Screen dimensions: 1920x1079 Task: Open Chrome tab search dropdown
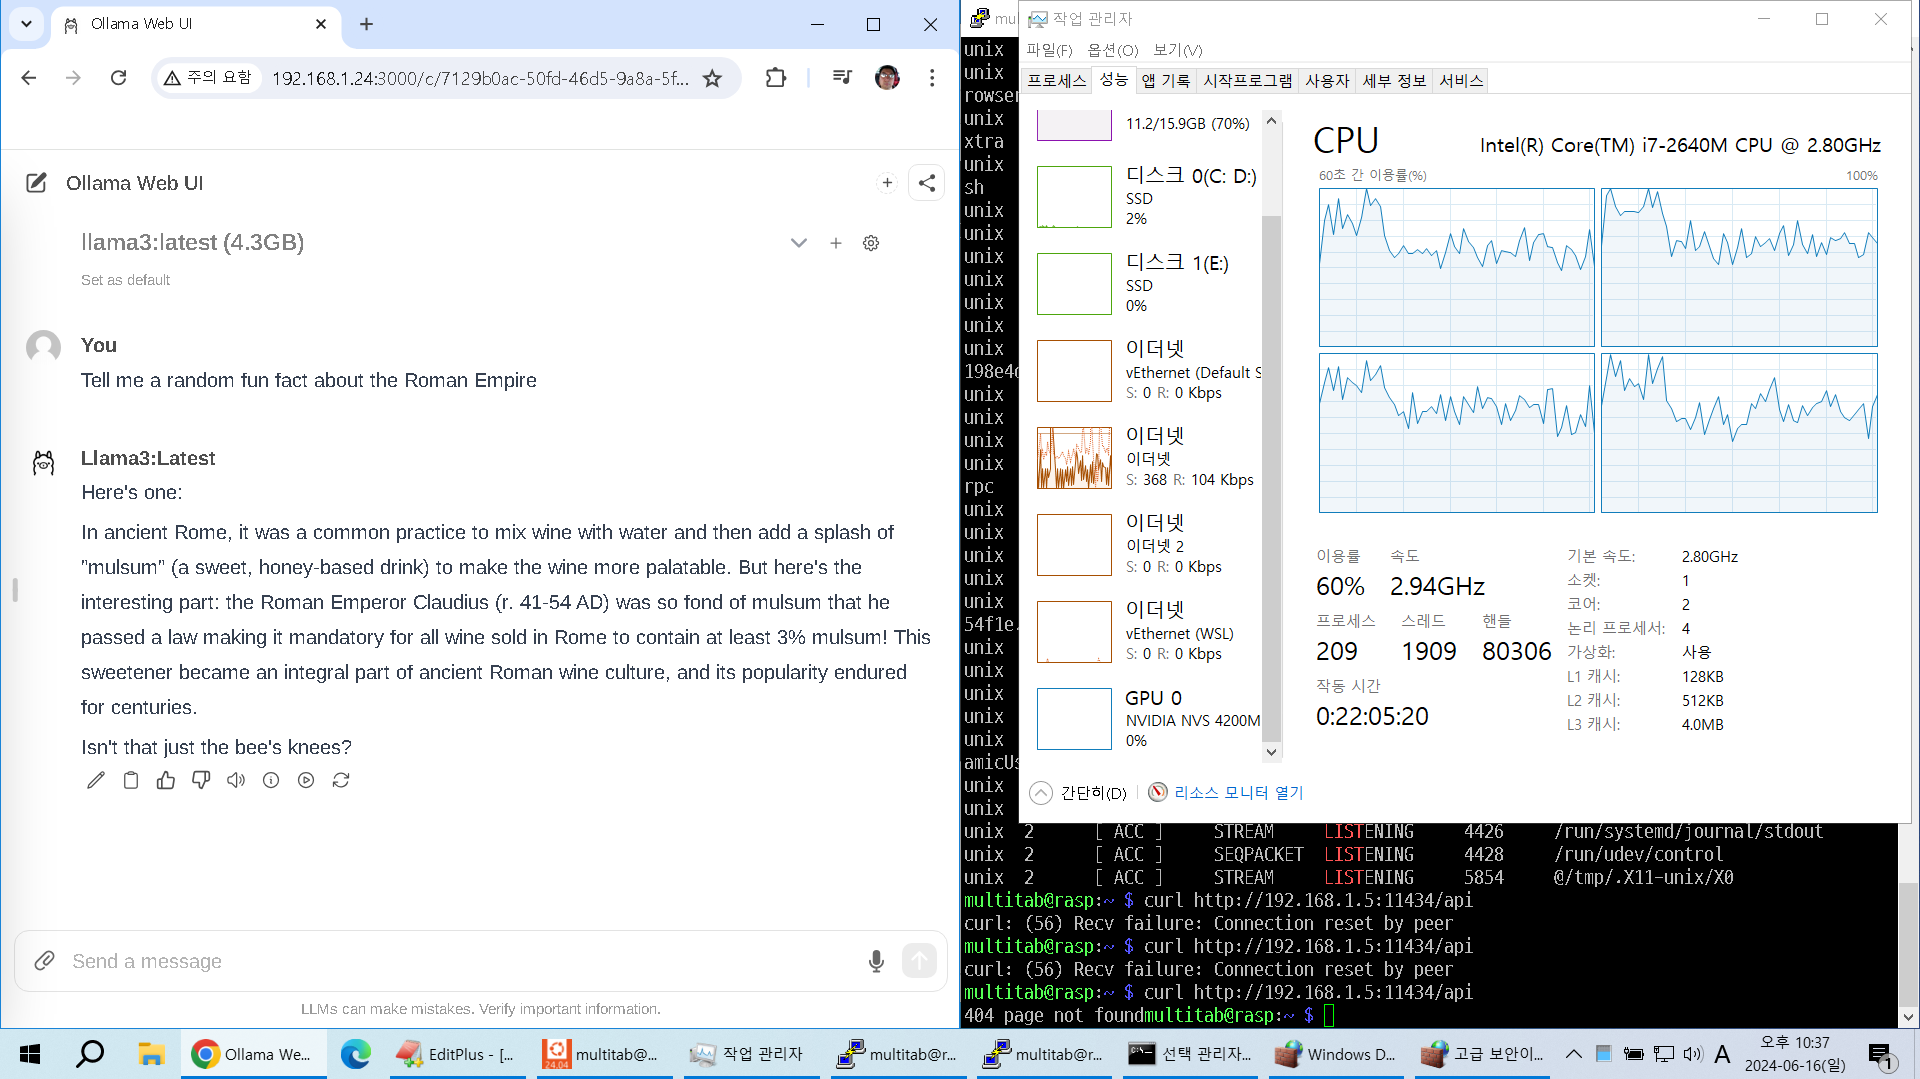point(26,24)
